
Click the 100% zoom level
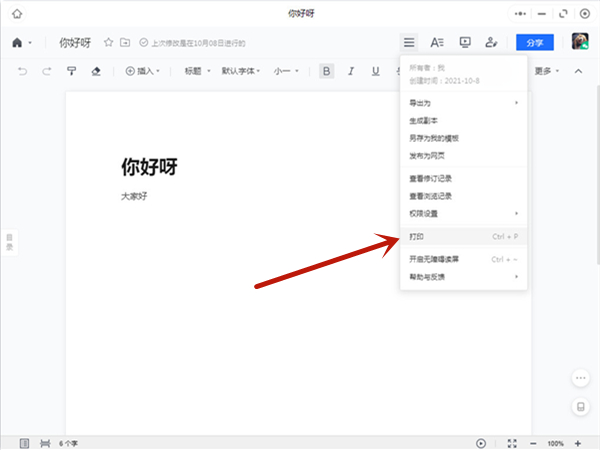555,443
